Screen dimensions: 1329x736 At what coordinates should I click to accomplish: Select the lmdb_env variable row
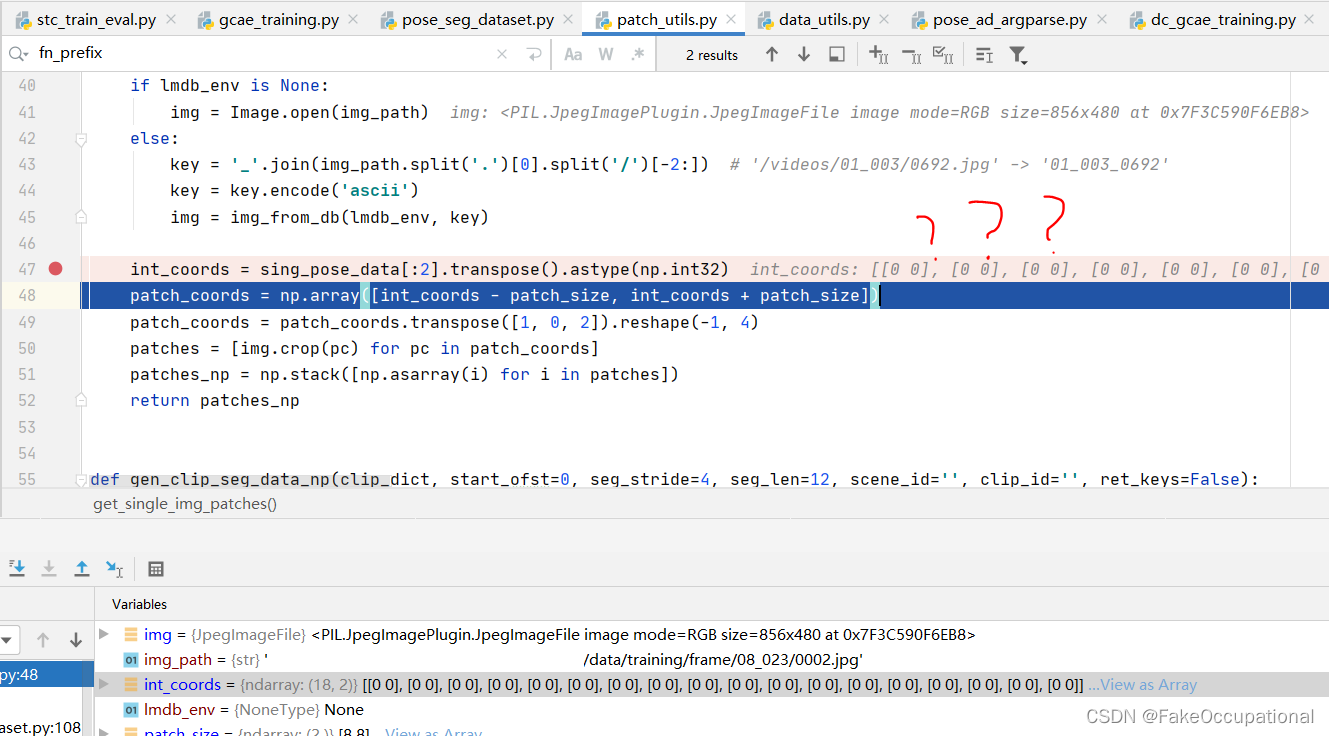coord(711,710)
